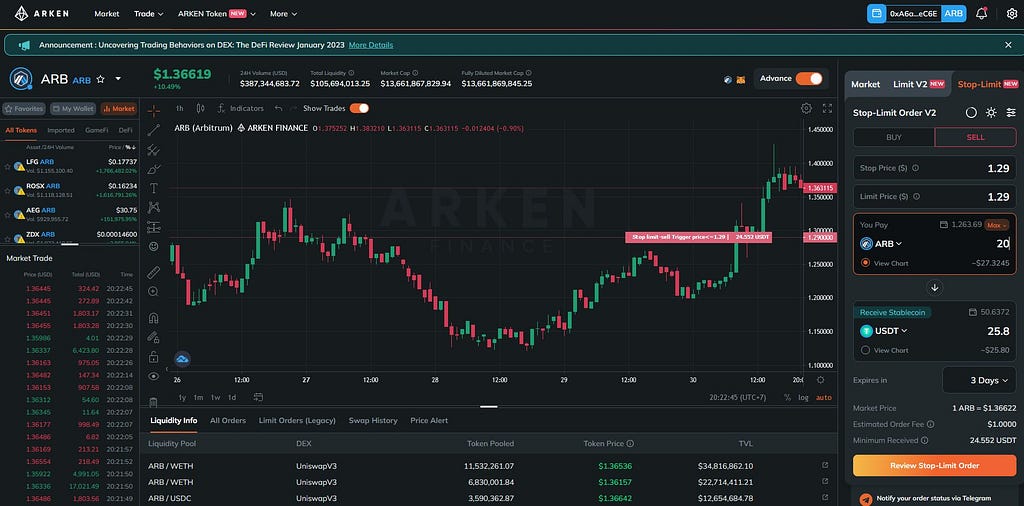This screenshot has width=1024, height=506.
Task: Click the wallet icon beside the address
Action: 876,13
